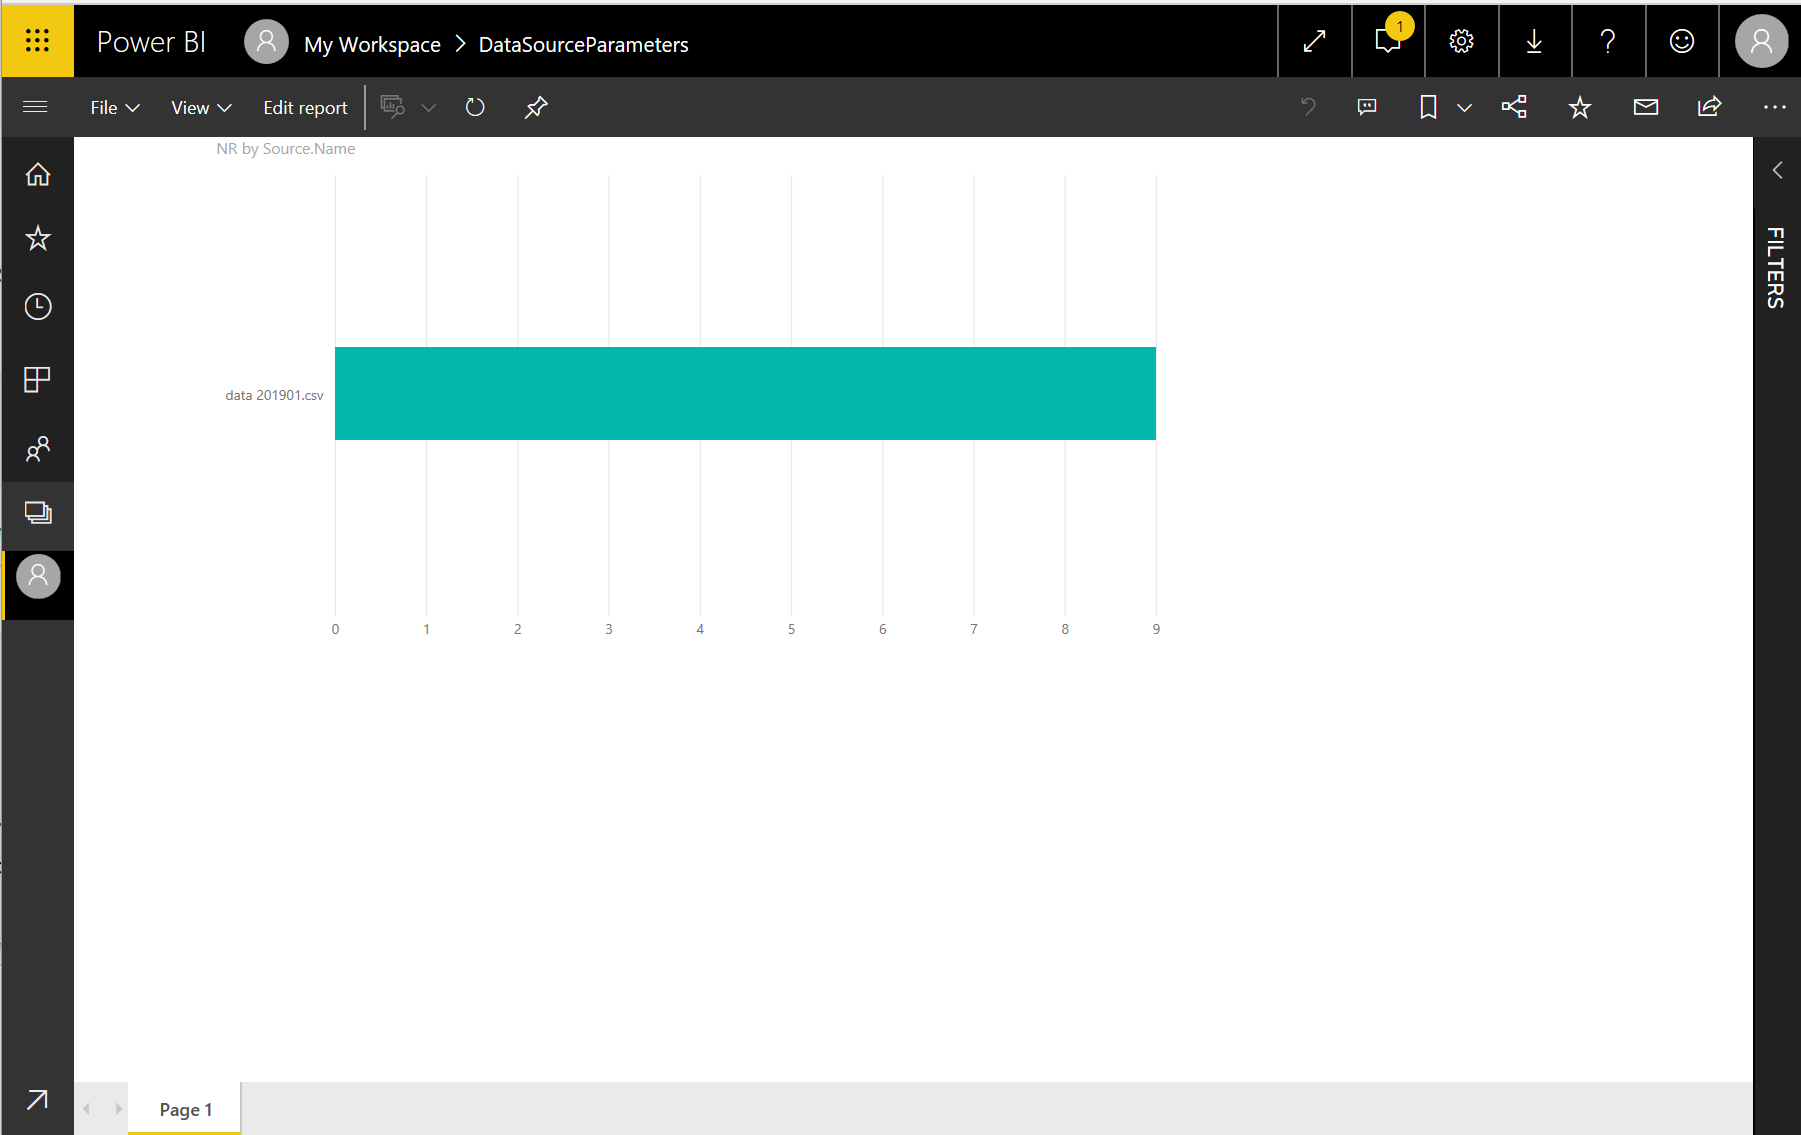Pin this report page to a dashboard
The image size is (1801, 1135).
click(x=536, y=107)
